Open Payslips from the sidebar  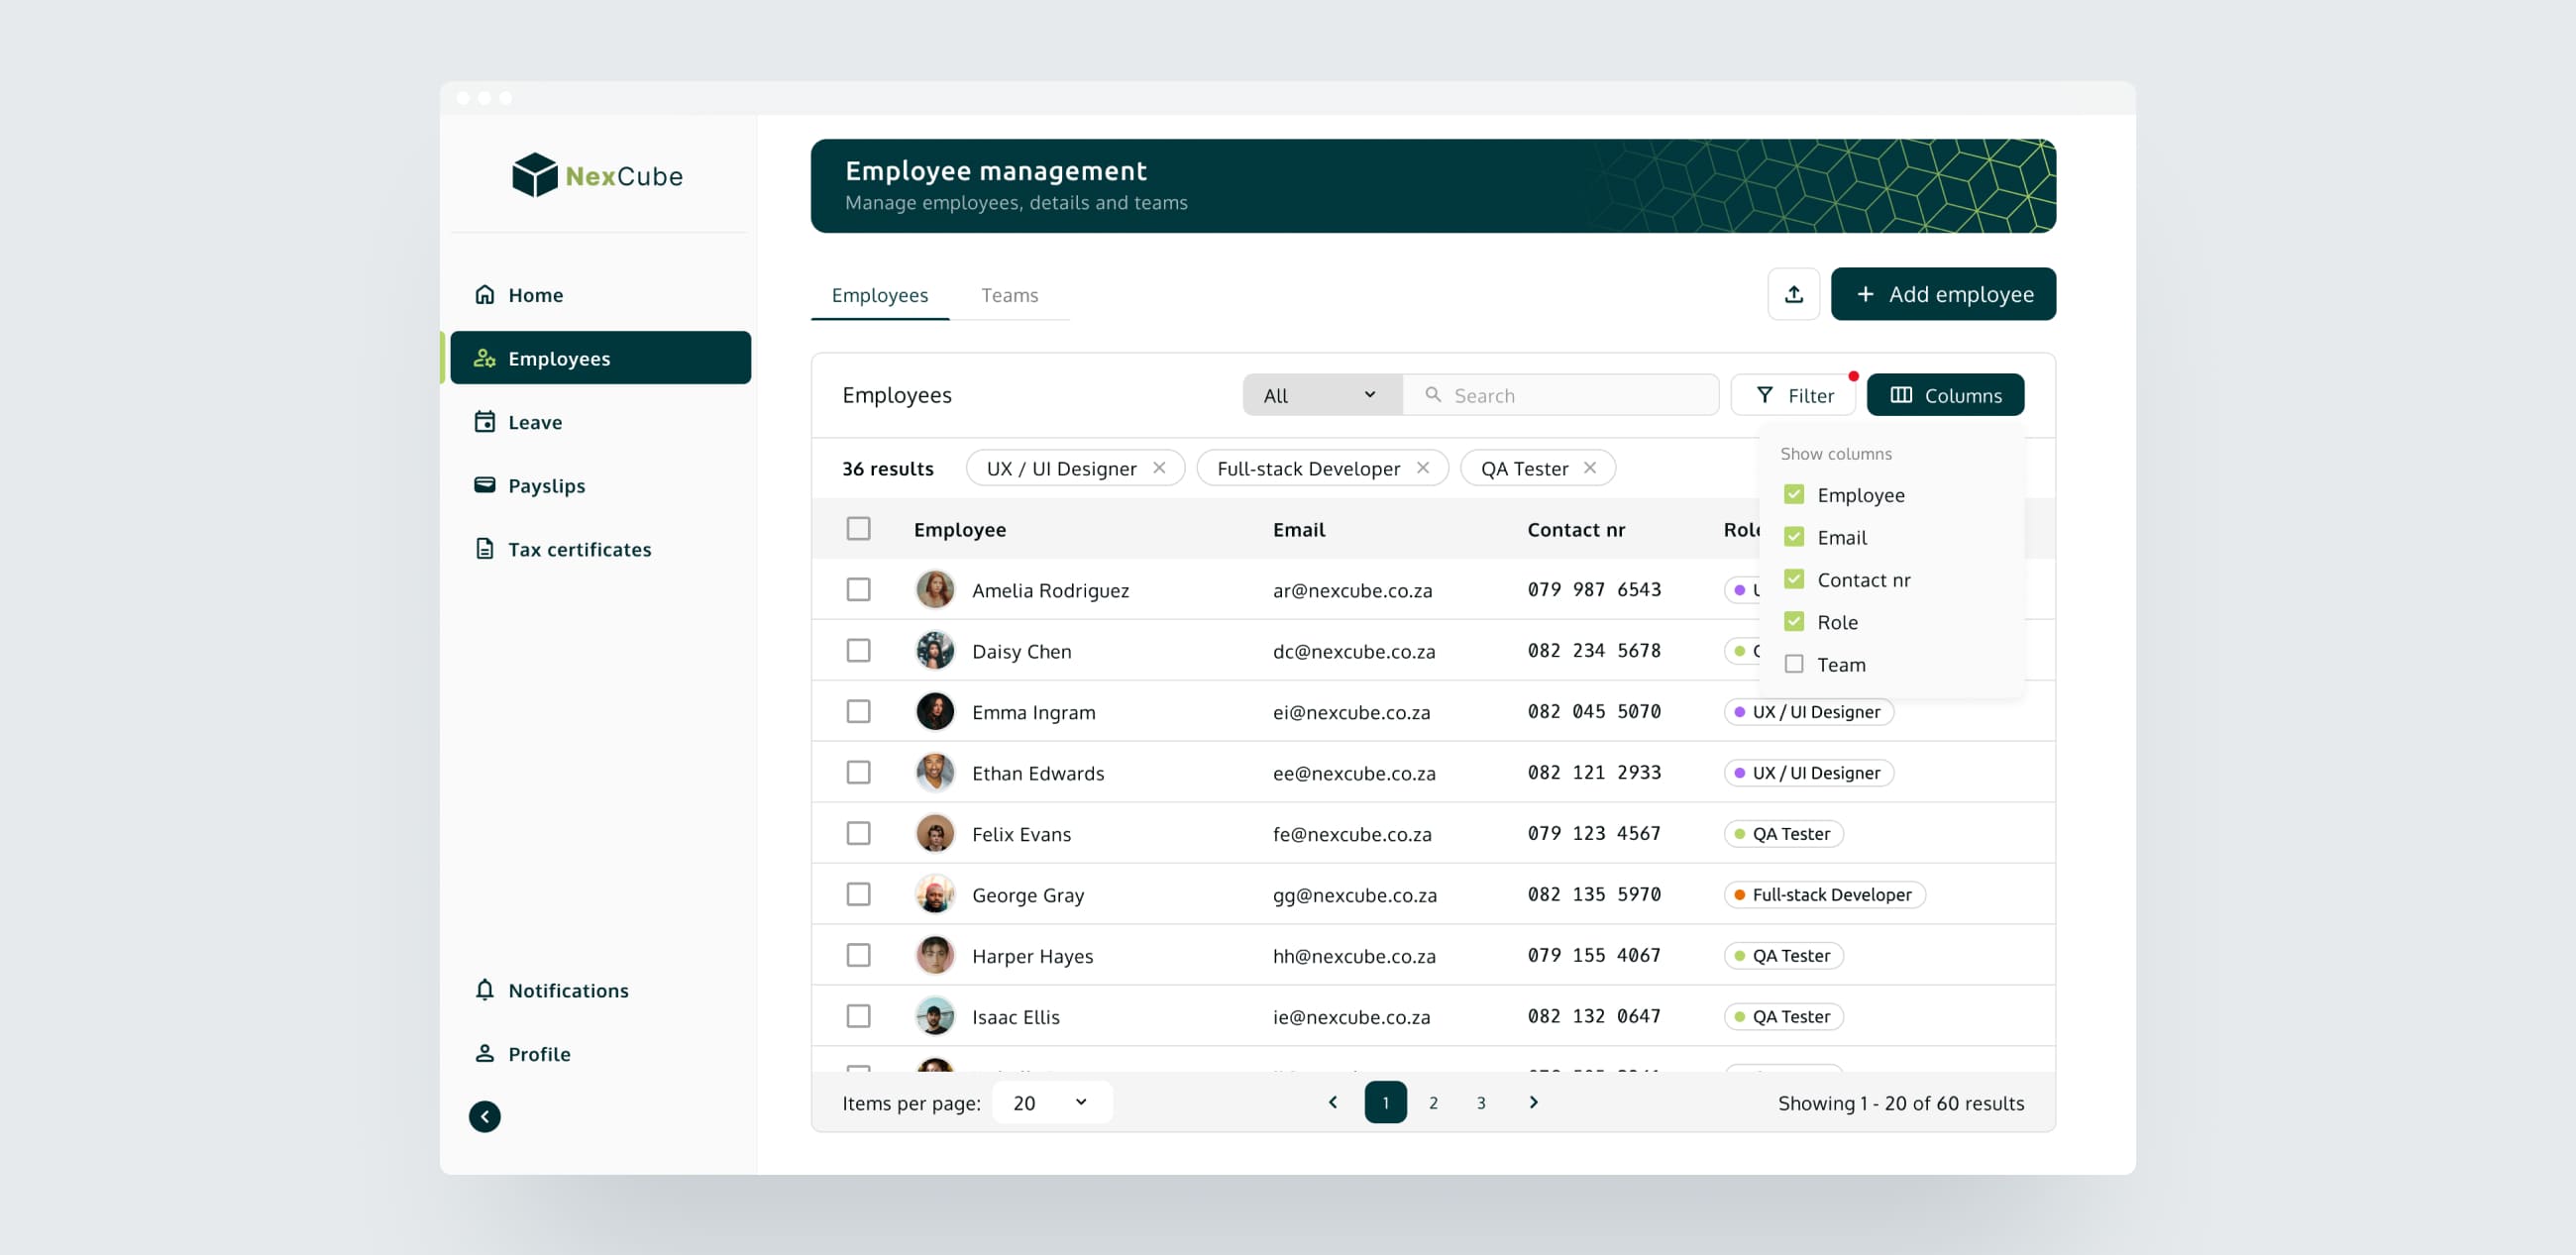click(x=546, y=486)
